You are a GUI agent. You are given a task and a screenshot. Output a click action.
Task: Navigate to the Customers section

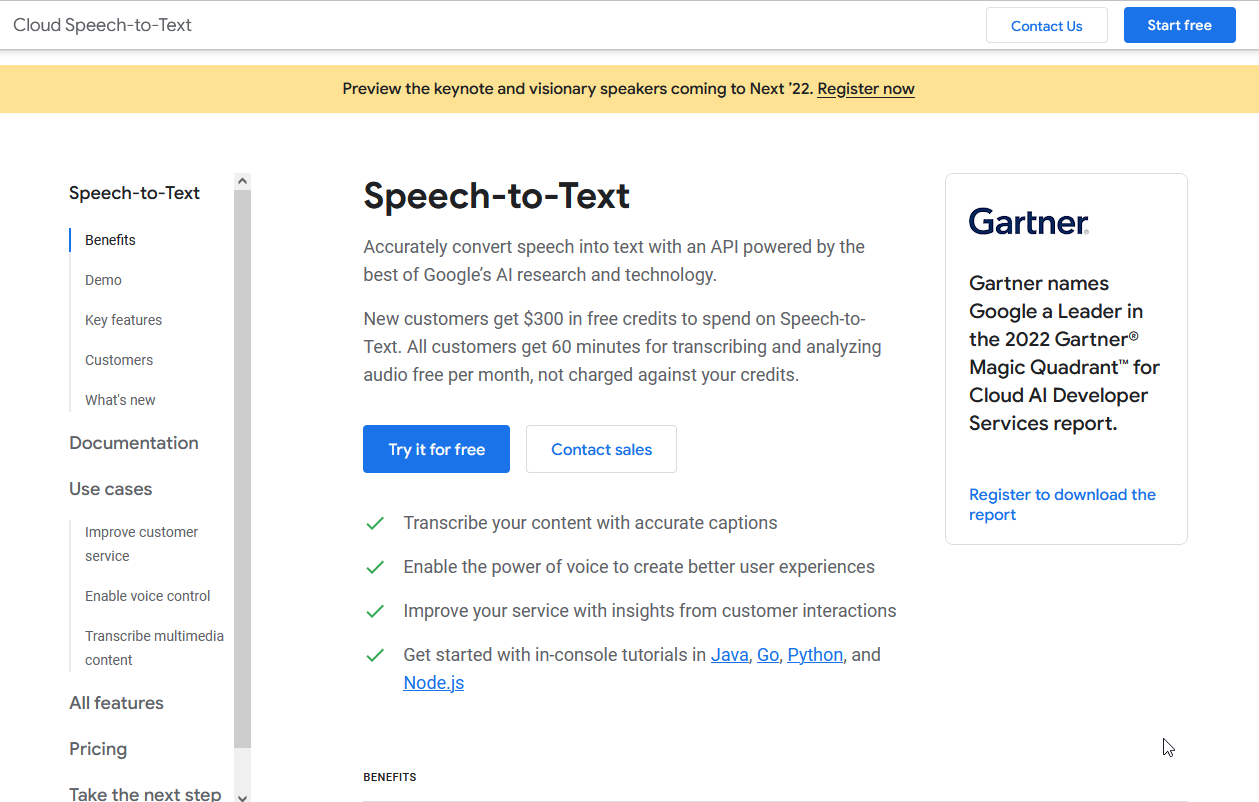pos(119,360)
